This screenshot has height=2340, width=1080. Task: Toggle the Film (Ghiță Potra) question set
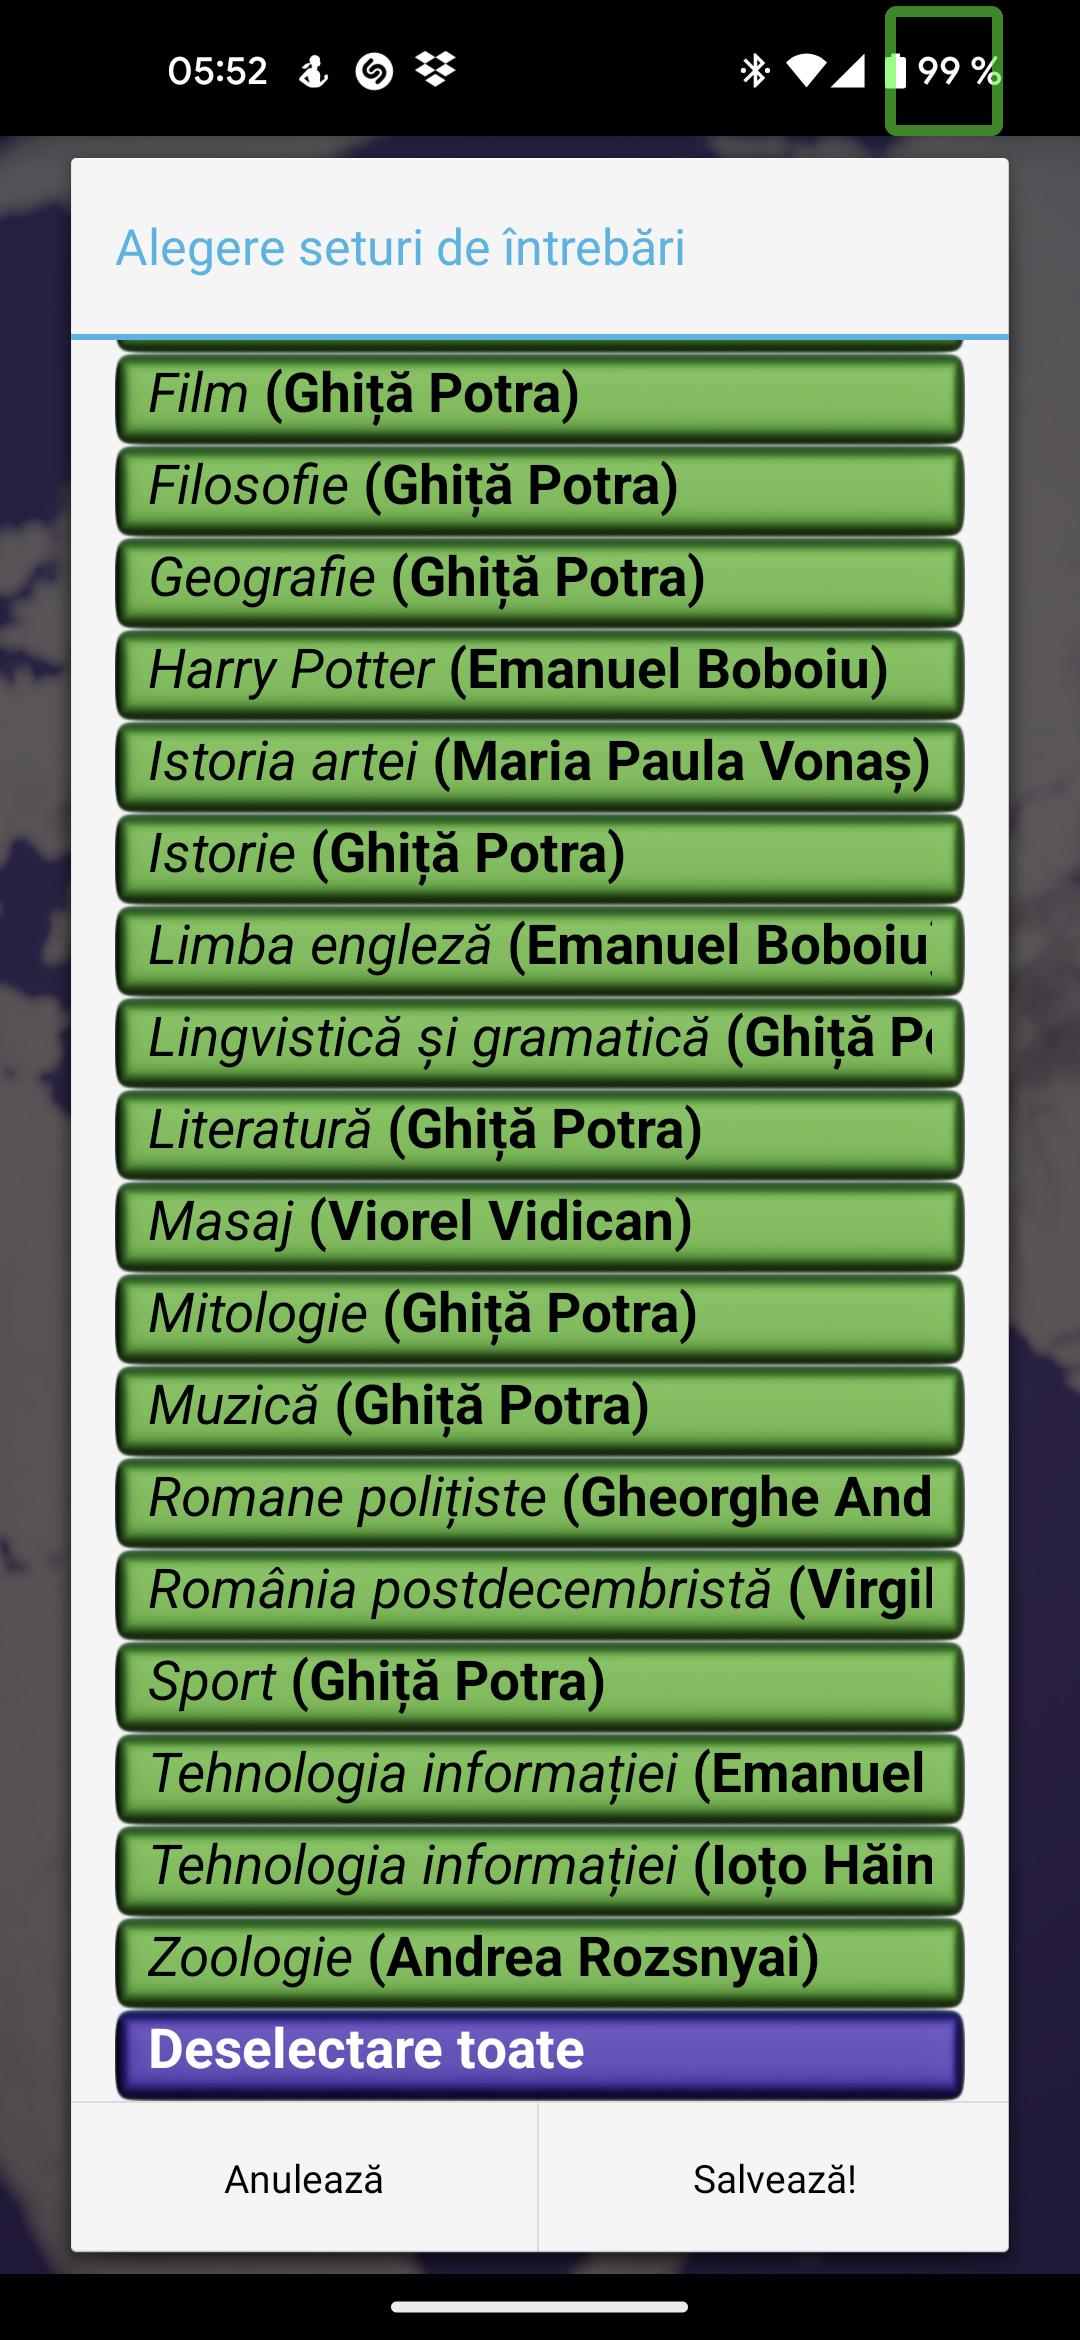[x=540, y=395]
